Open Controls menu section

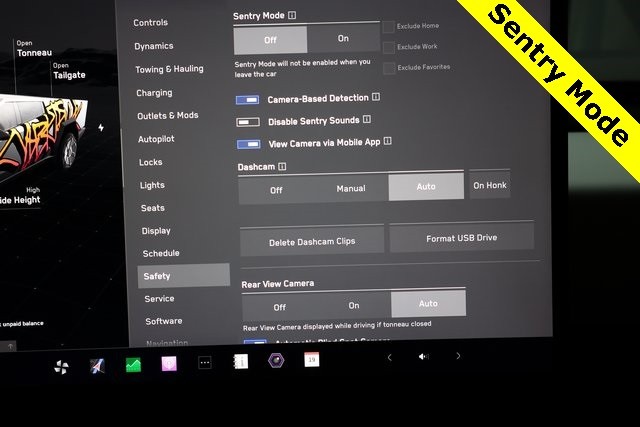click(x=151, y=22)
